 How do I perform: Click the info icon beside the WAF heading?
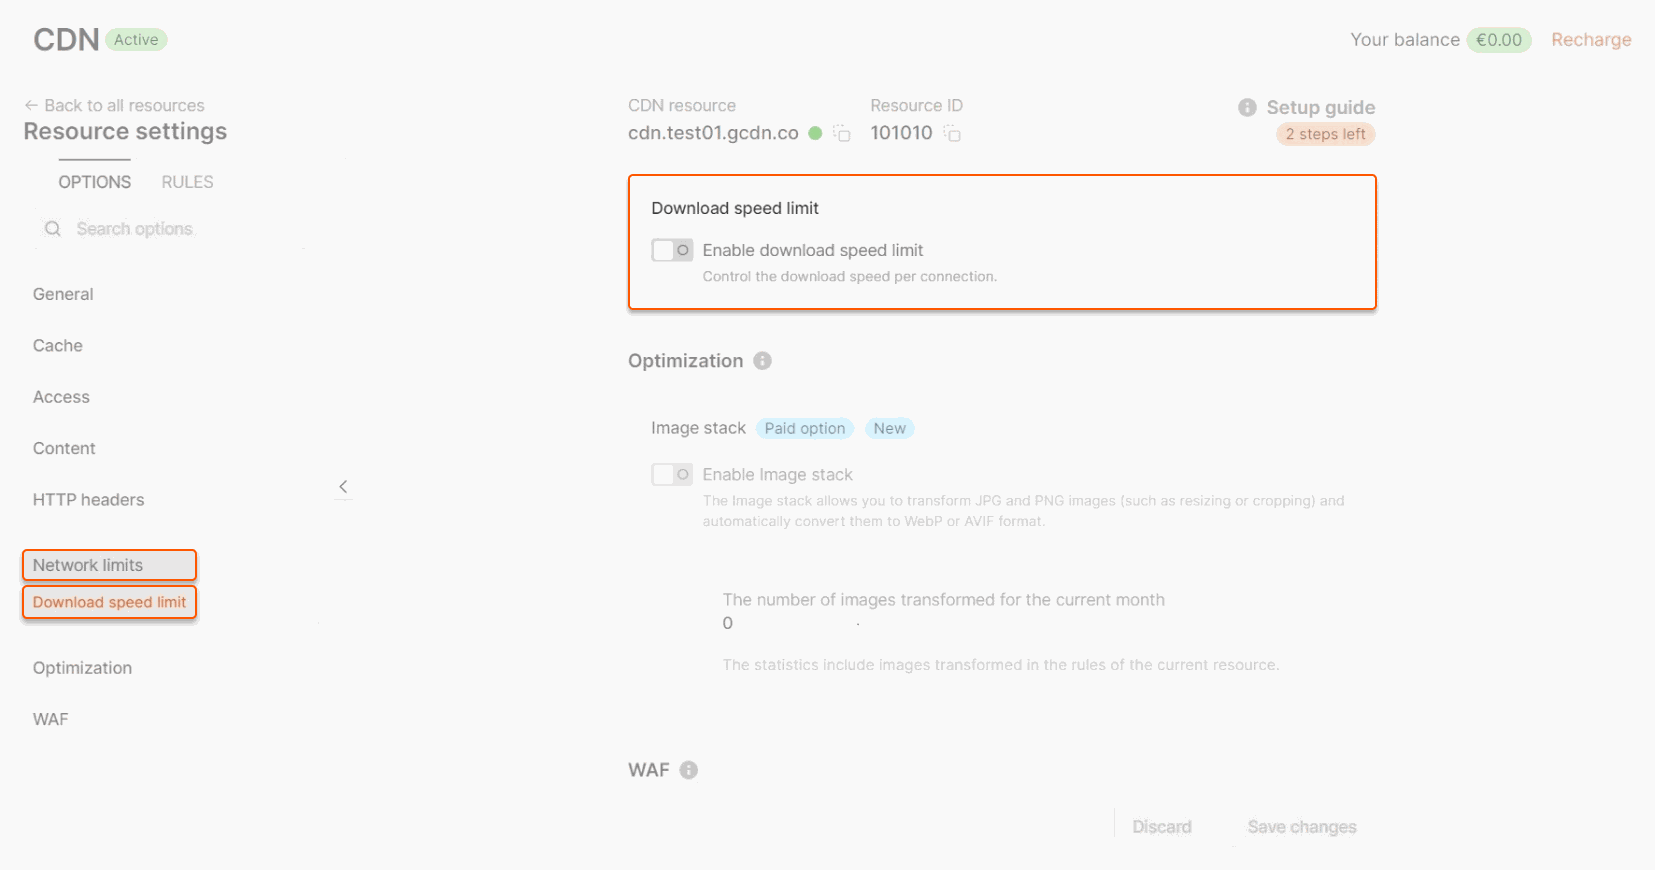click(689, 770)
